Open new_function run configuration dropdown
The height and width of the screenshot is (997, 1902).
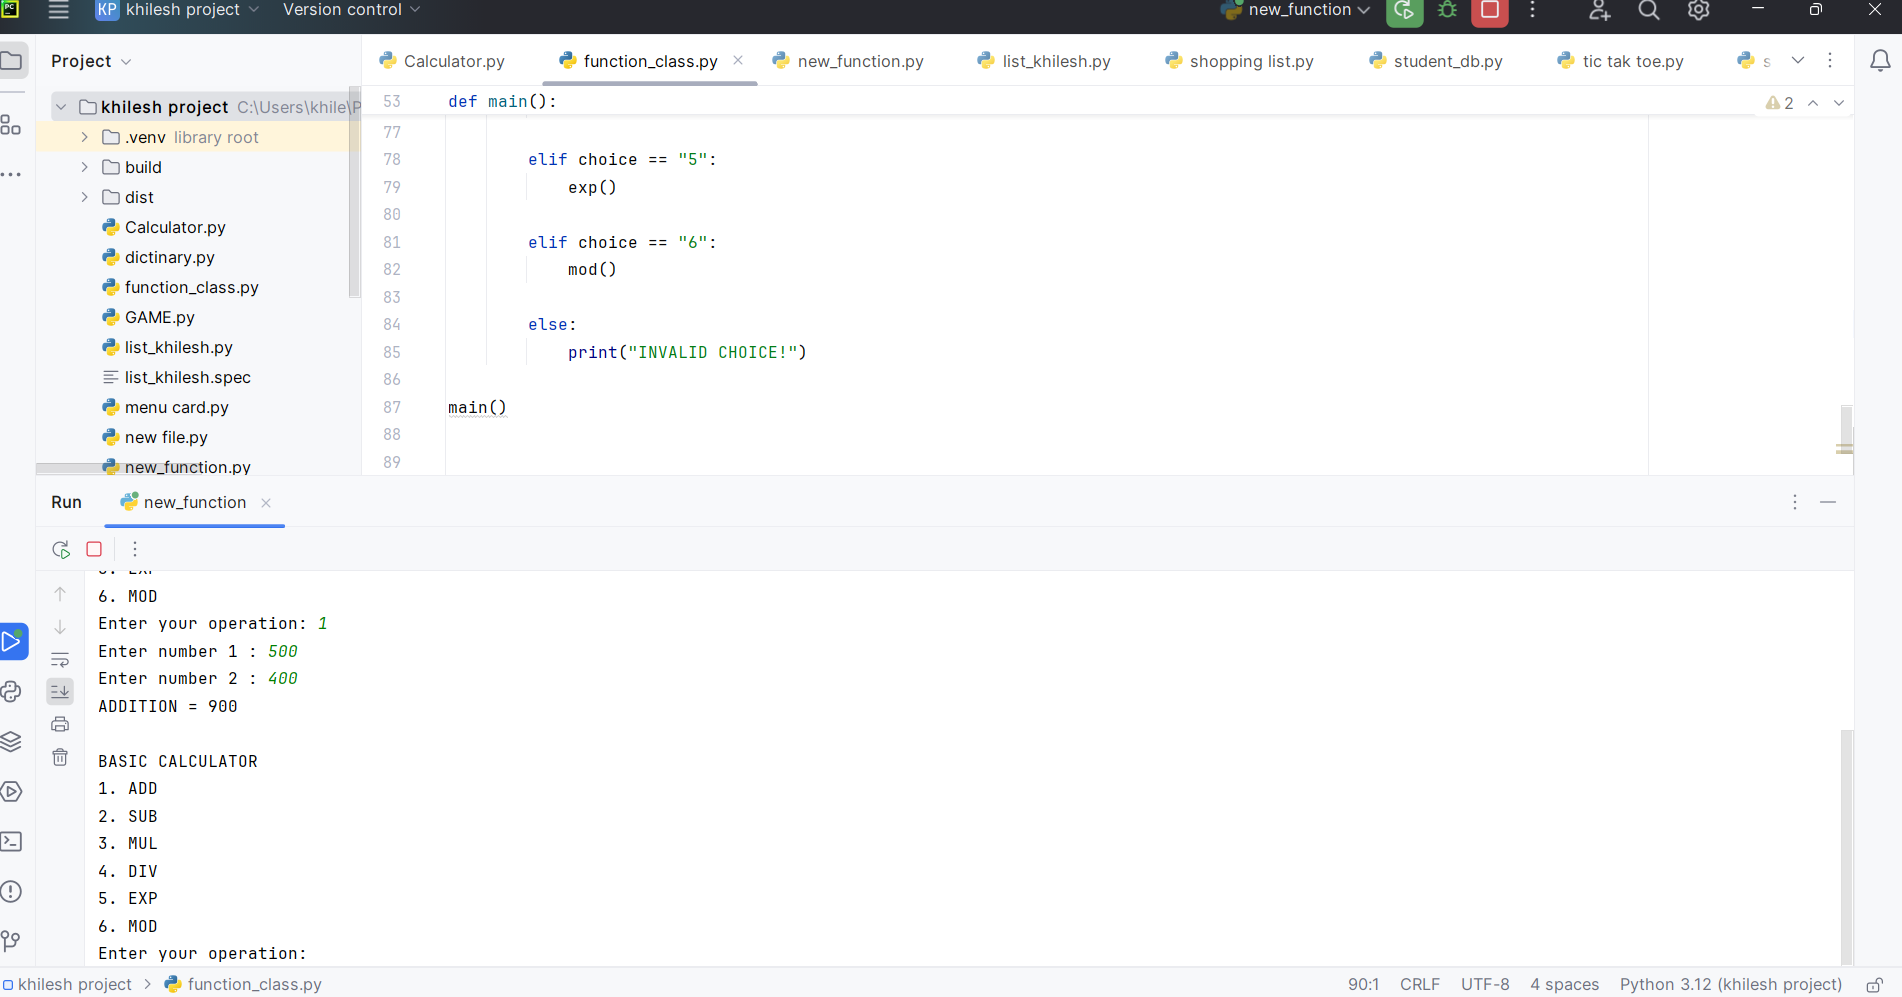1296,10
